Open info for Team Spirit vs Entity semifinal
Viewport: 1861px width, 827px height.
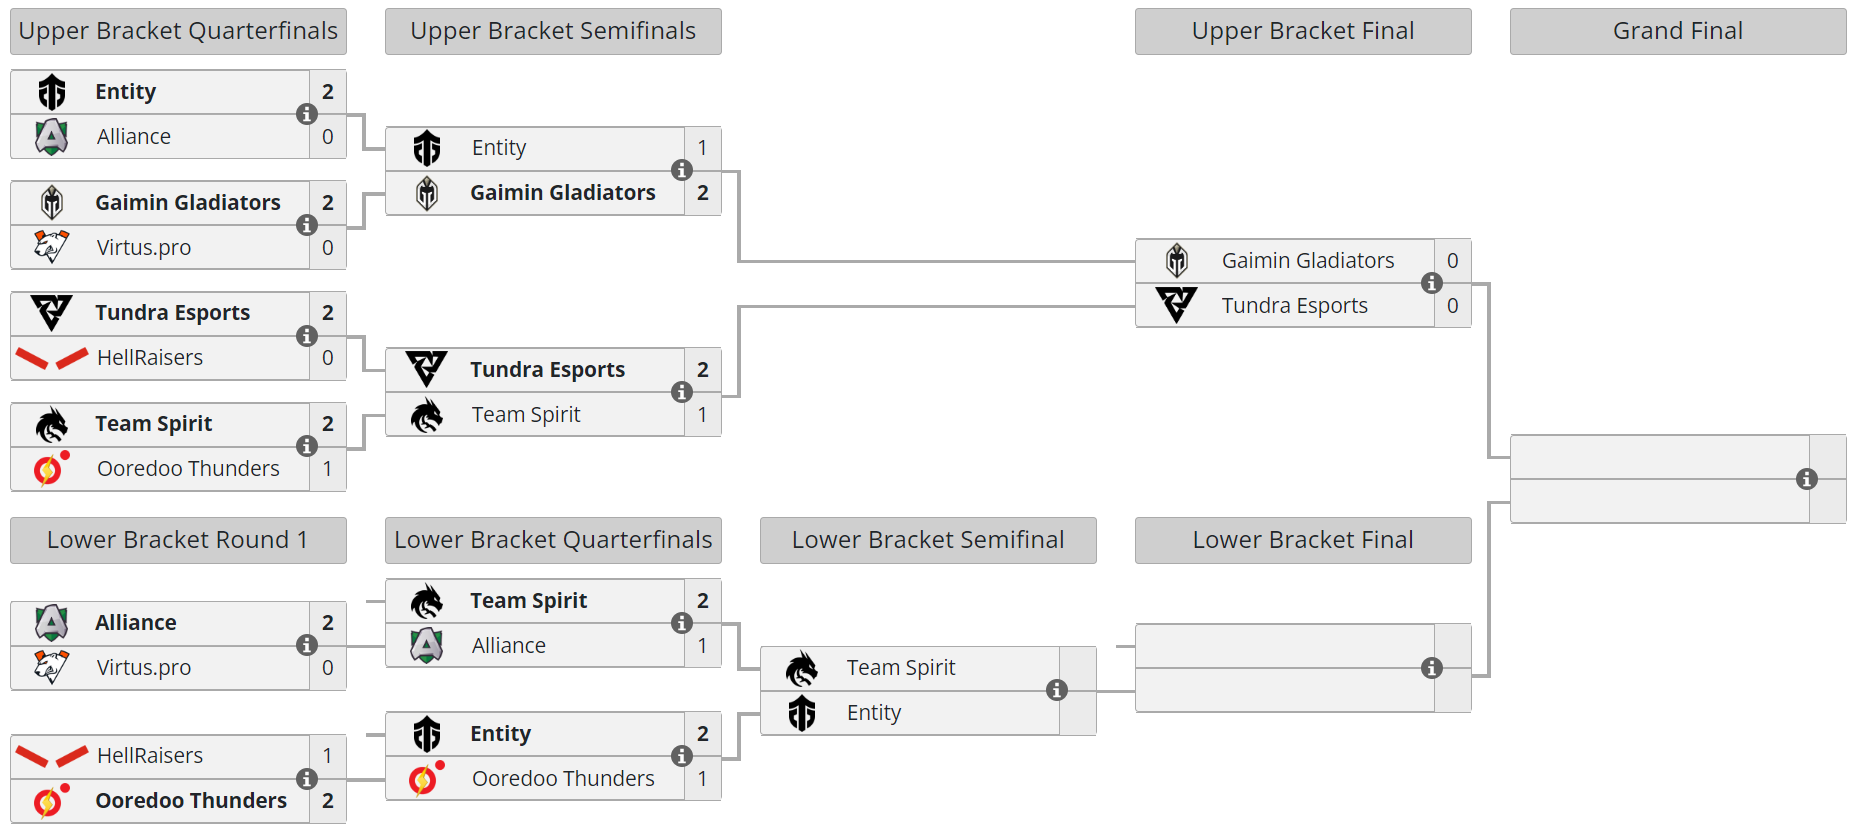click(x=1056, y=690)
